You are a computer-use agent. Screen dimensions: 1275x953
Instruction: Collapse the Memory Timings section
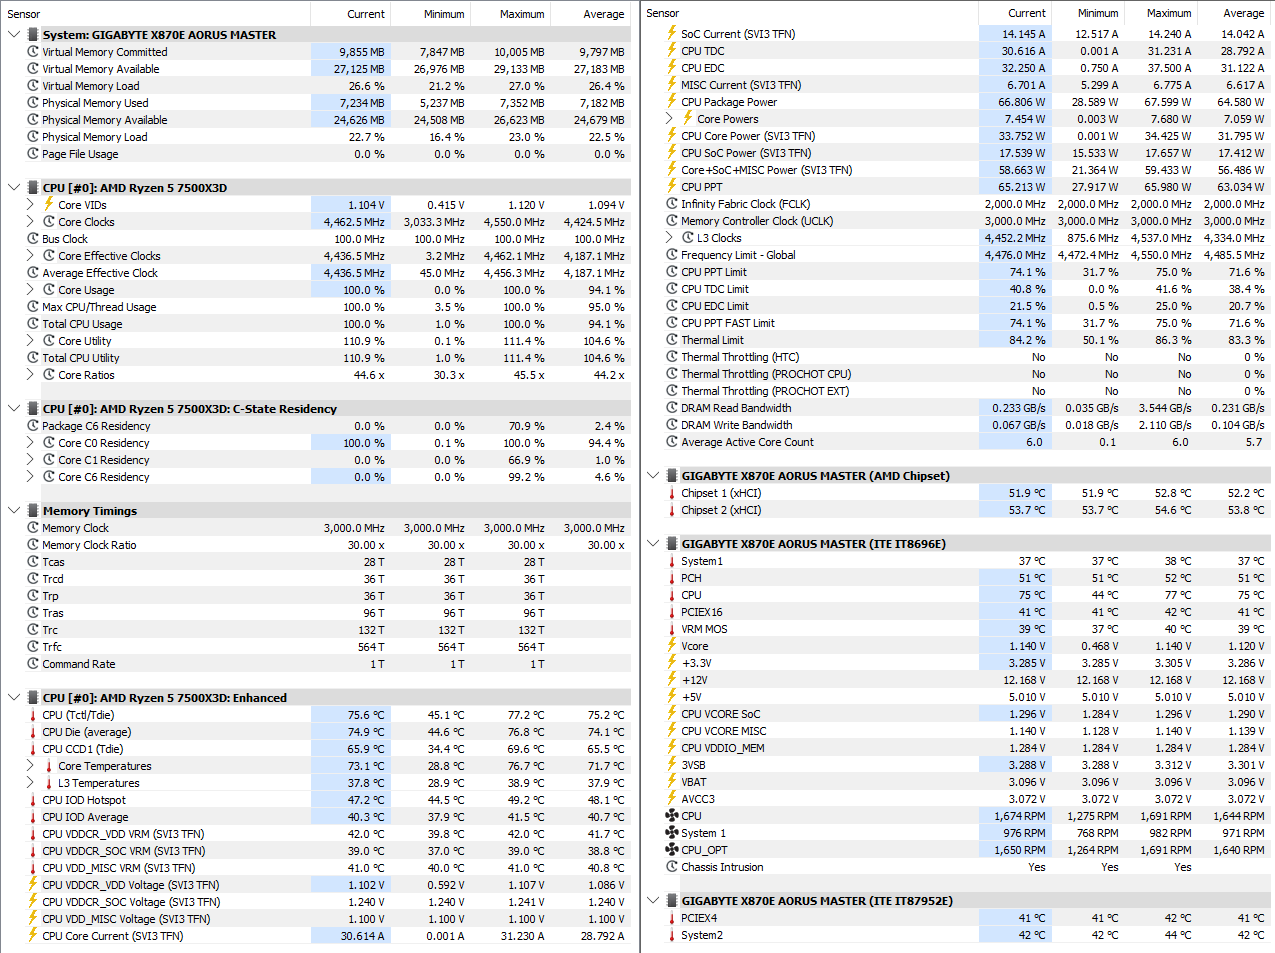tap(14, 511)
